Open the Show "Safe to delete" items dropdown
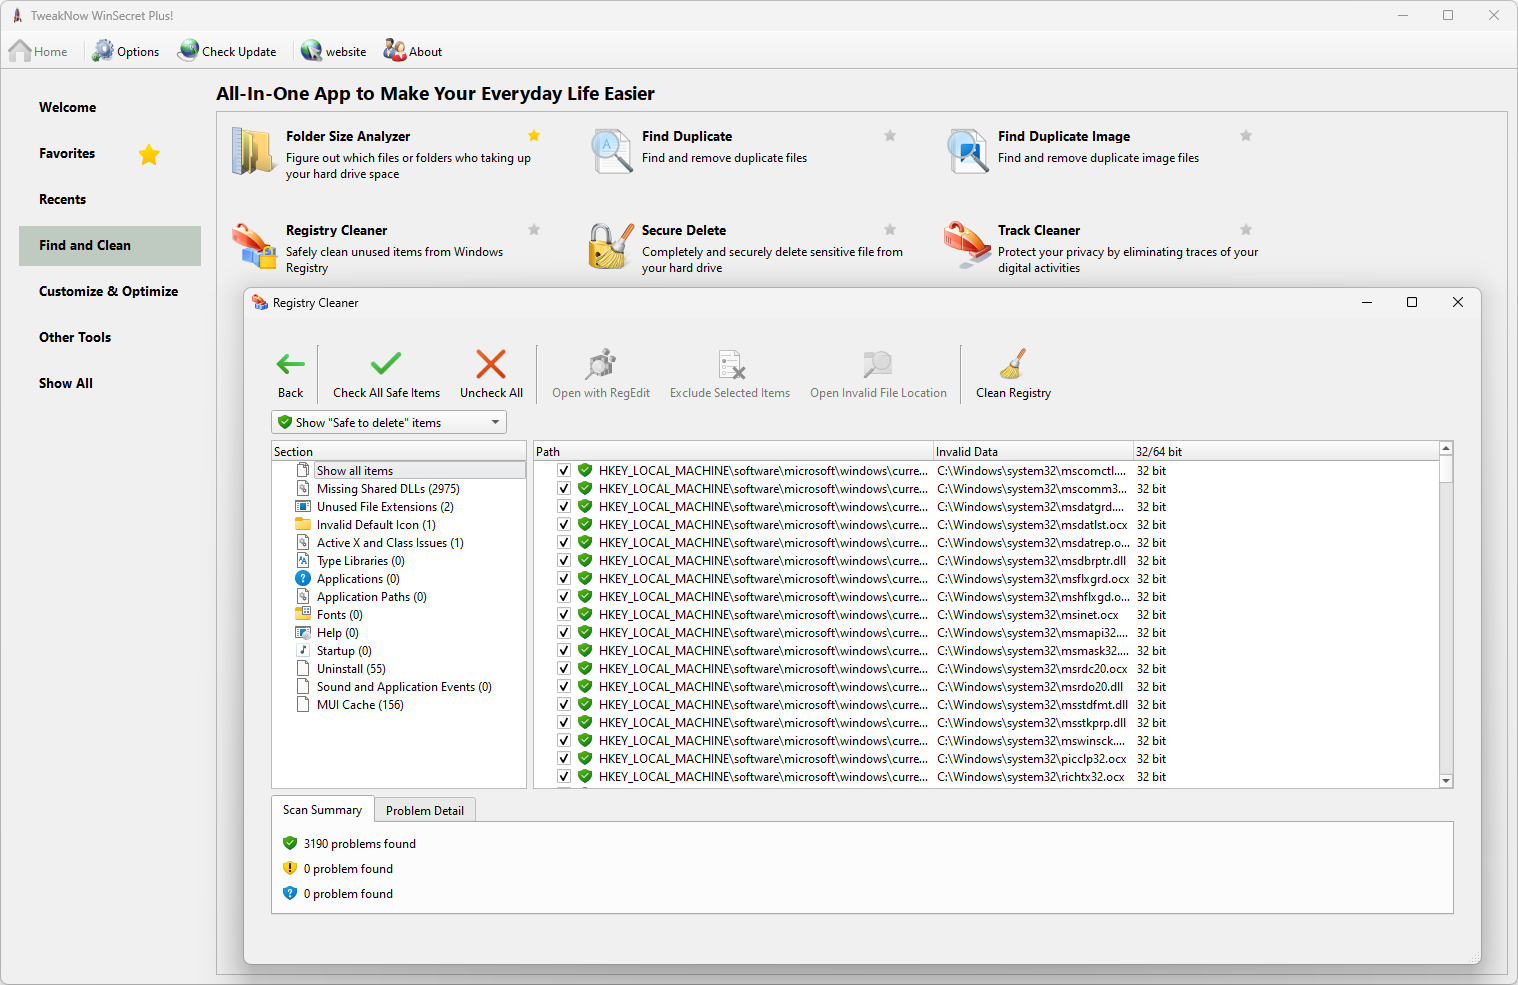The height and width of the screenshot is (985, 1518). click(389, 423)
